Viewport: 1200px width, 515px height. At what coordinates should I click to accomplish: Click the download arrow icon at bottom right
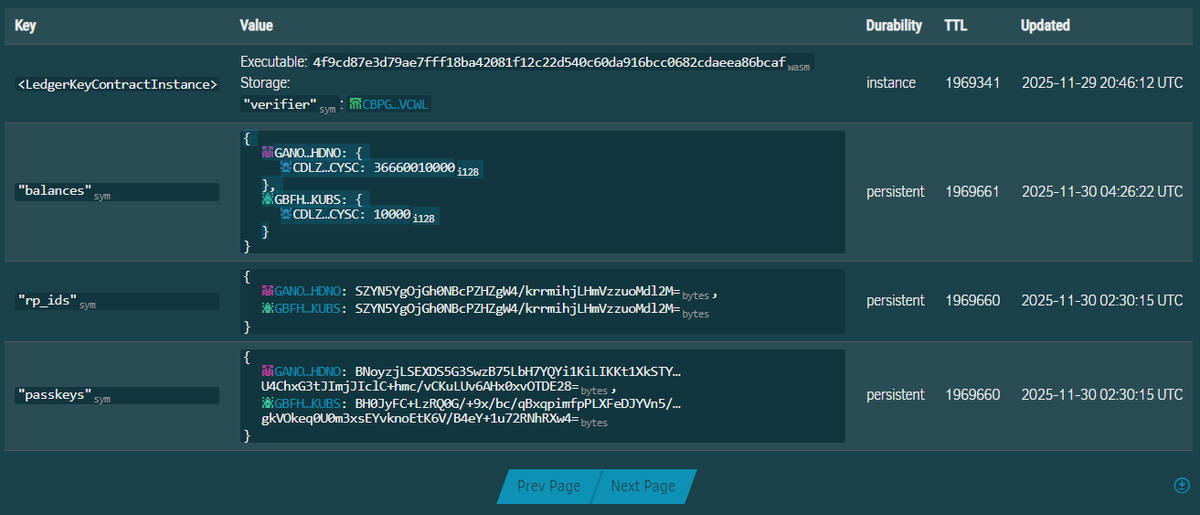[x=1180, y=485]
